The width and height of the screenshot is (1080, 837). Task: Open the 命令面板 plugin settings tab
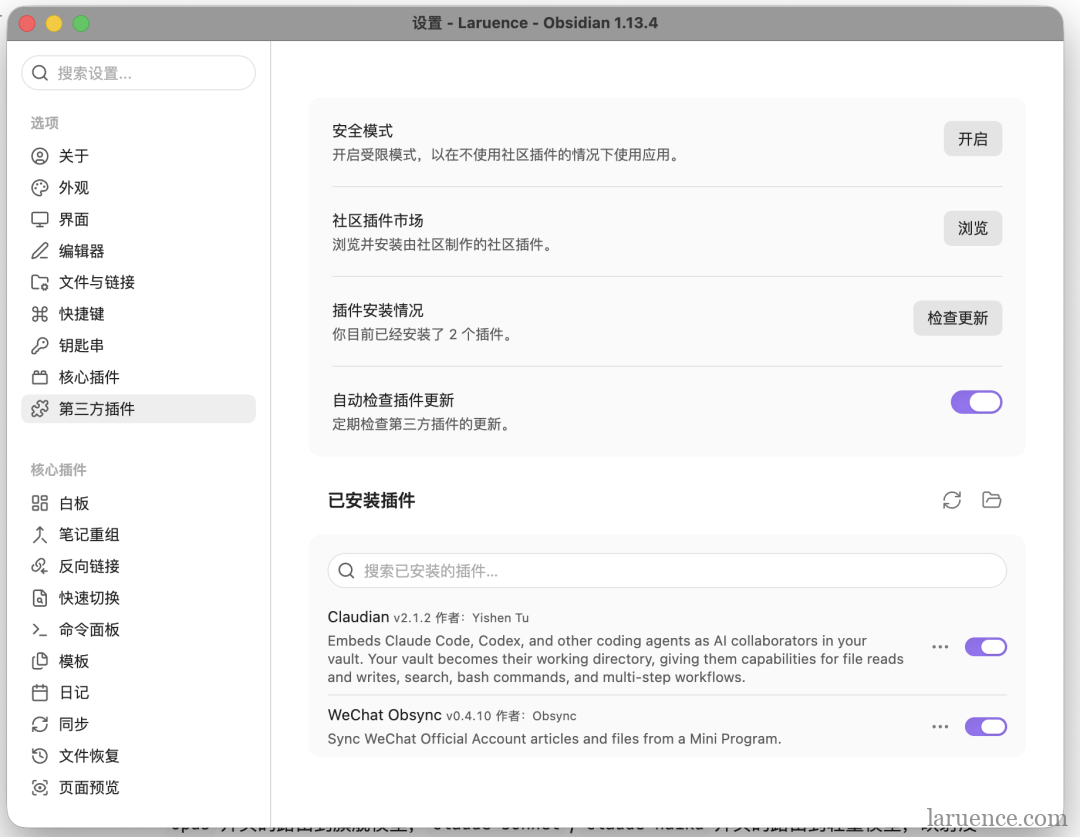click(x=138, y=630)
